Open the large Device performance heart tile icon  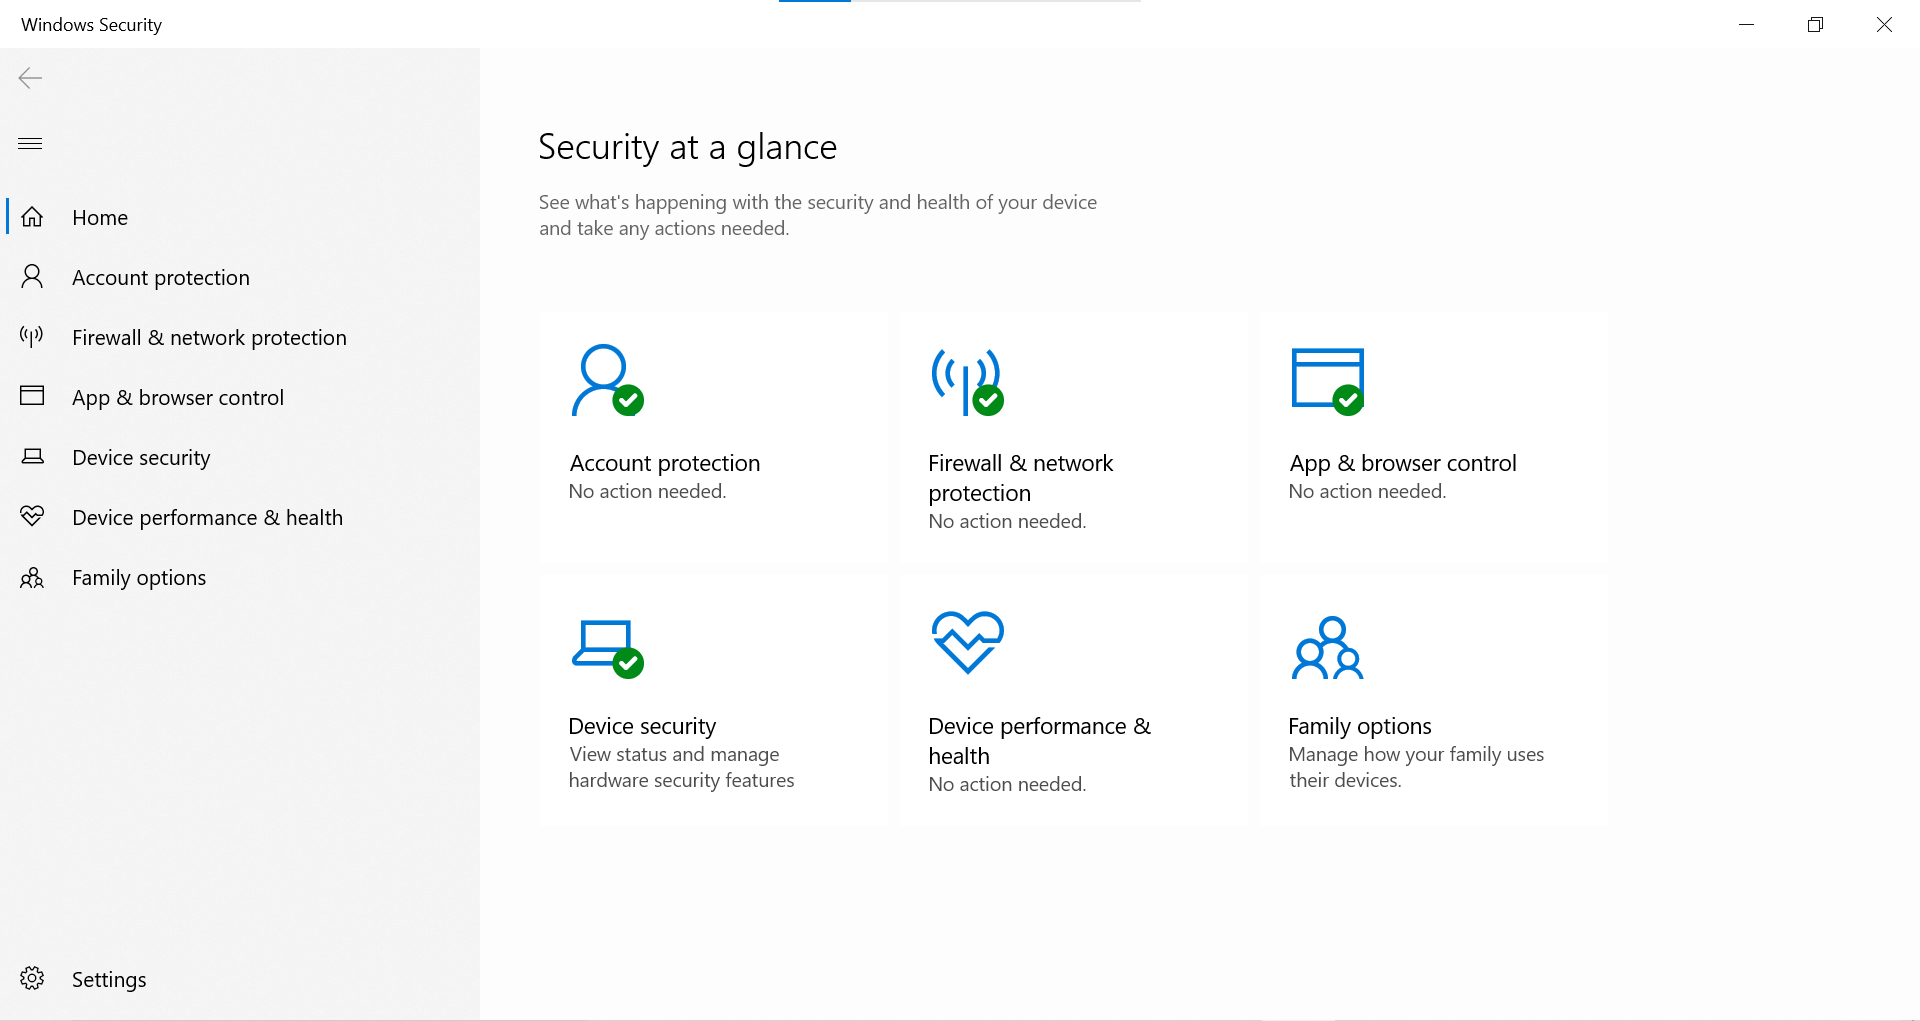click(967, 643)
